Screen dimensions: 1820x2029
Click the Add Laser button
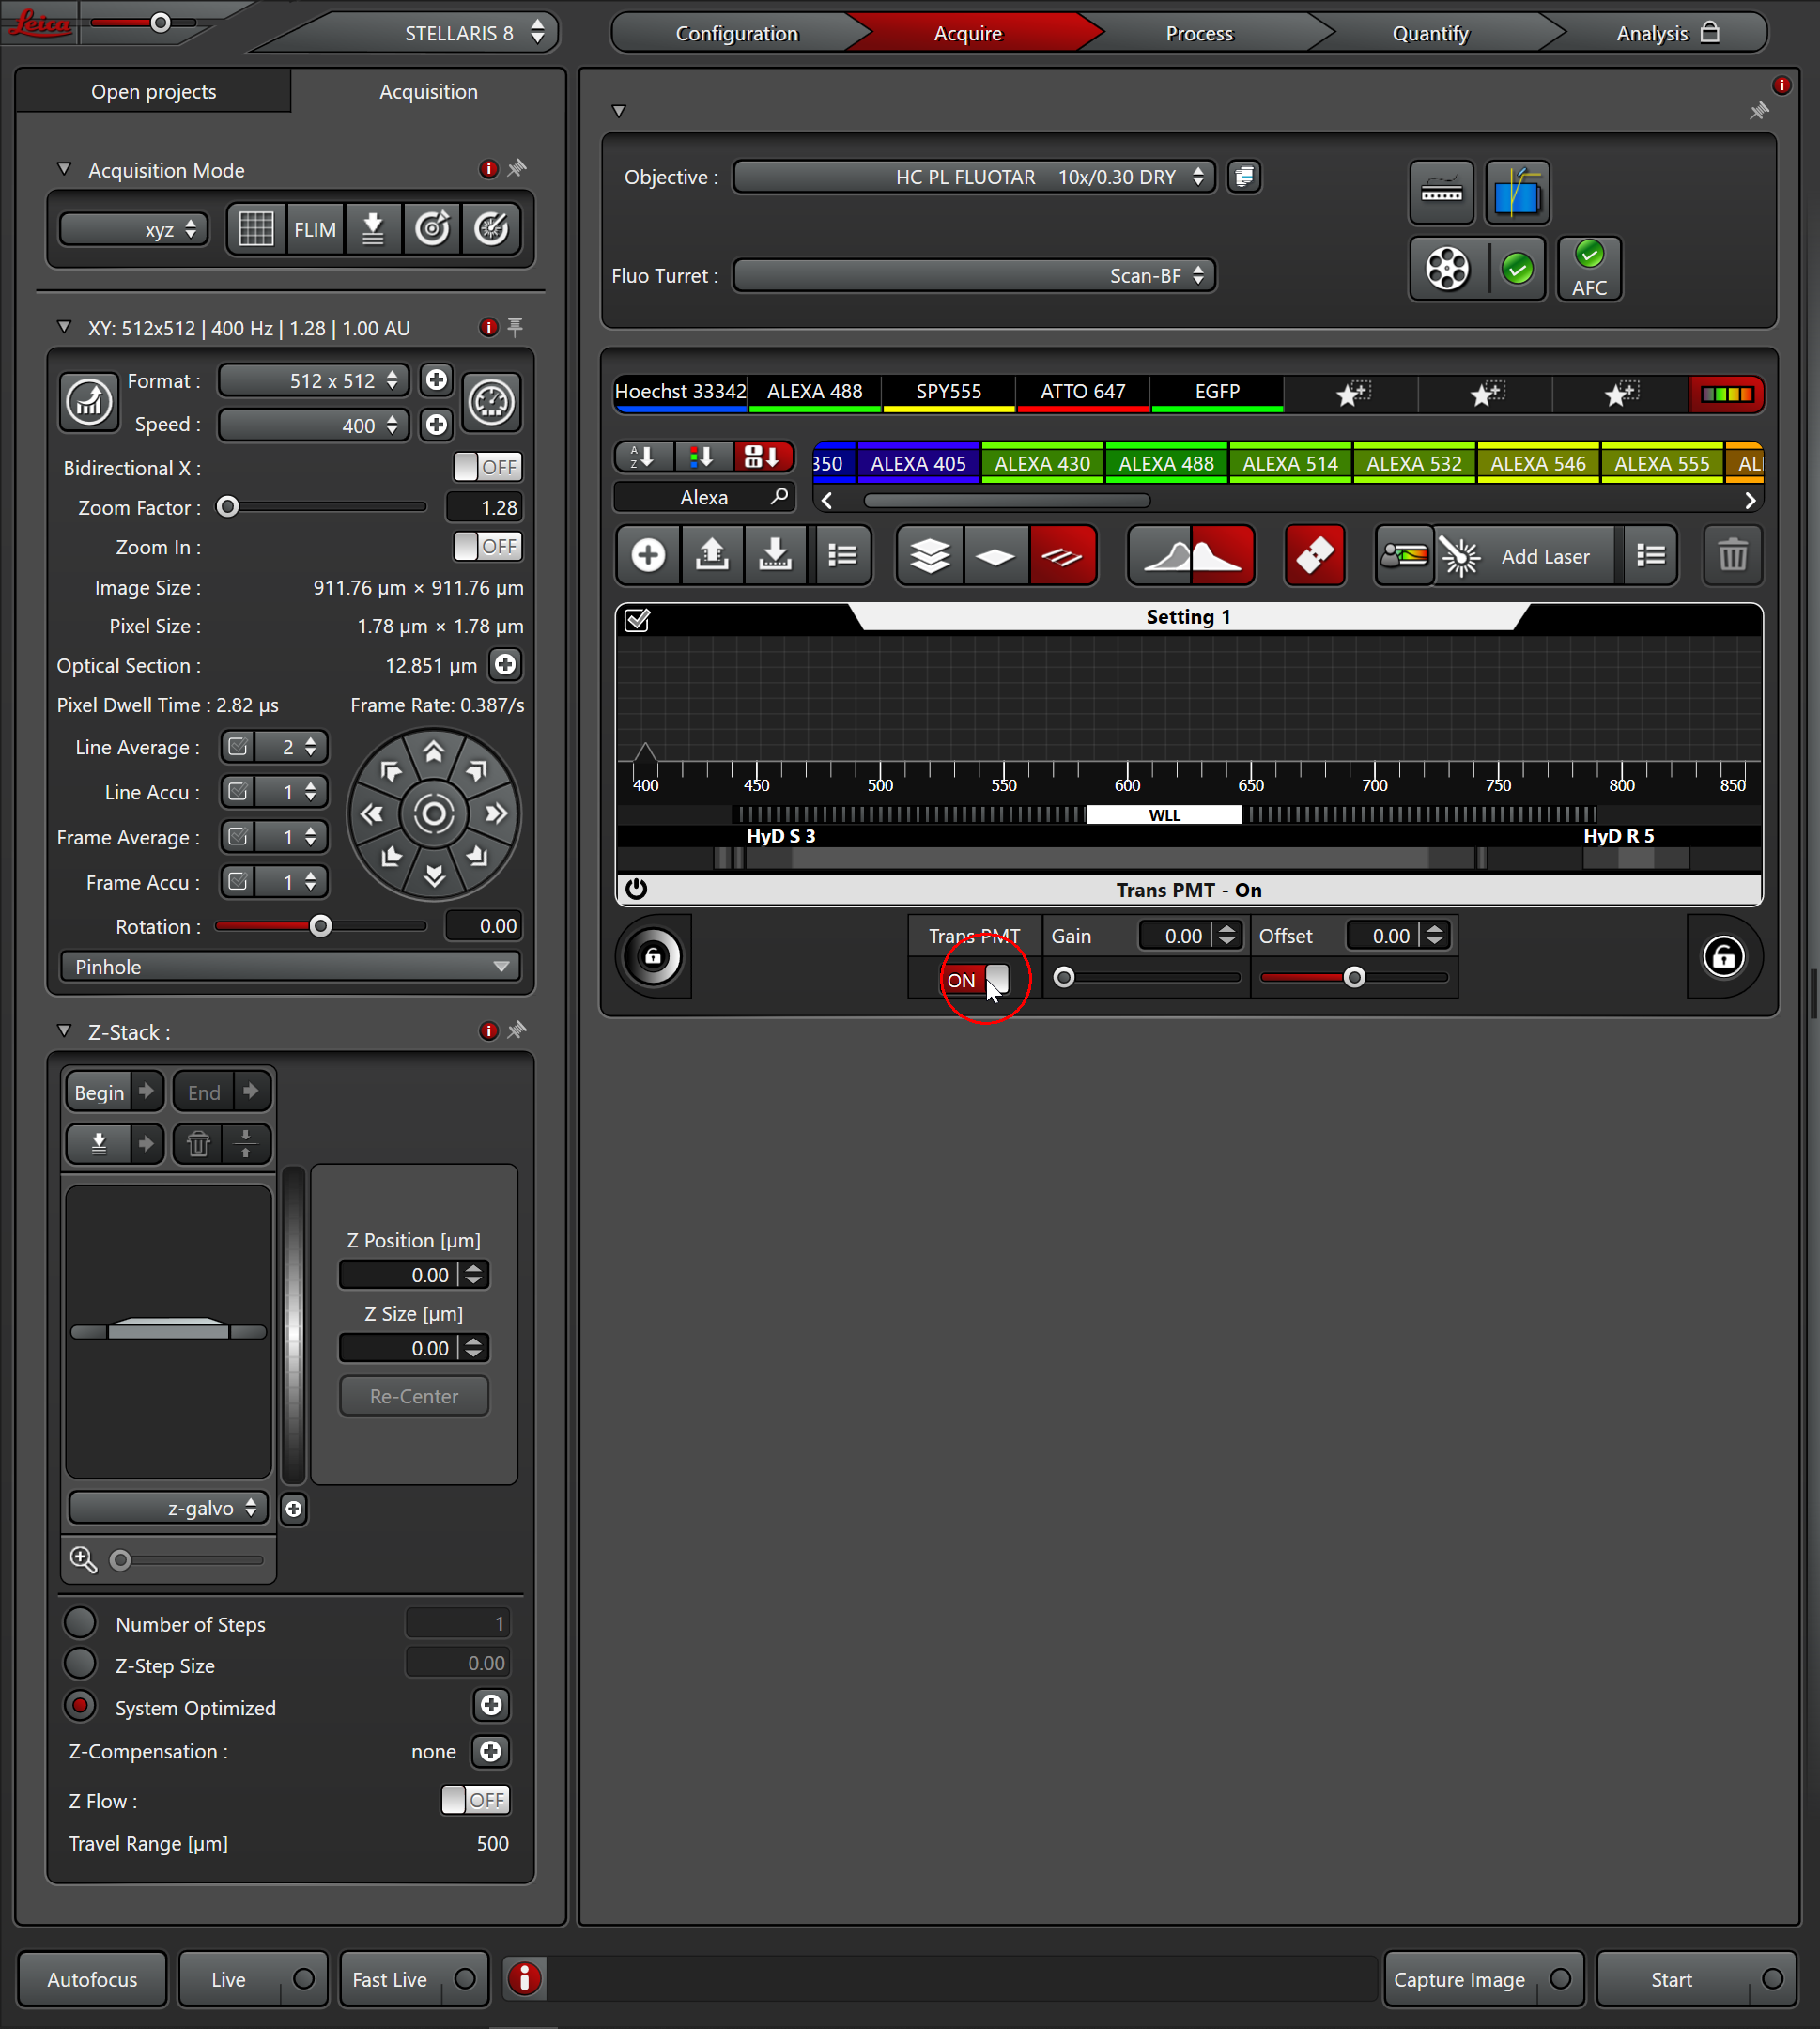(1525, 555)
